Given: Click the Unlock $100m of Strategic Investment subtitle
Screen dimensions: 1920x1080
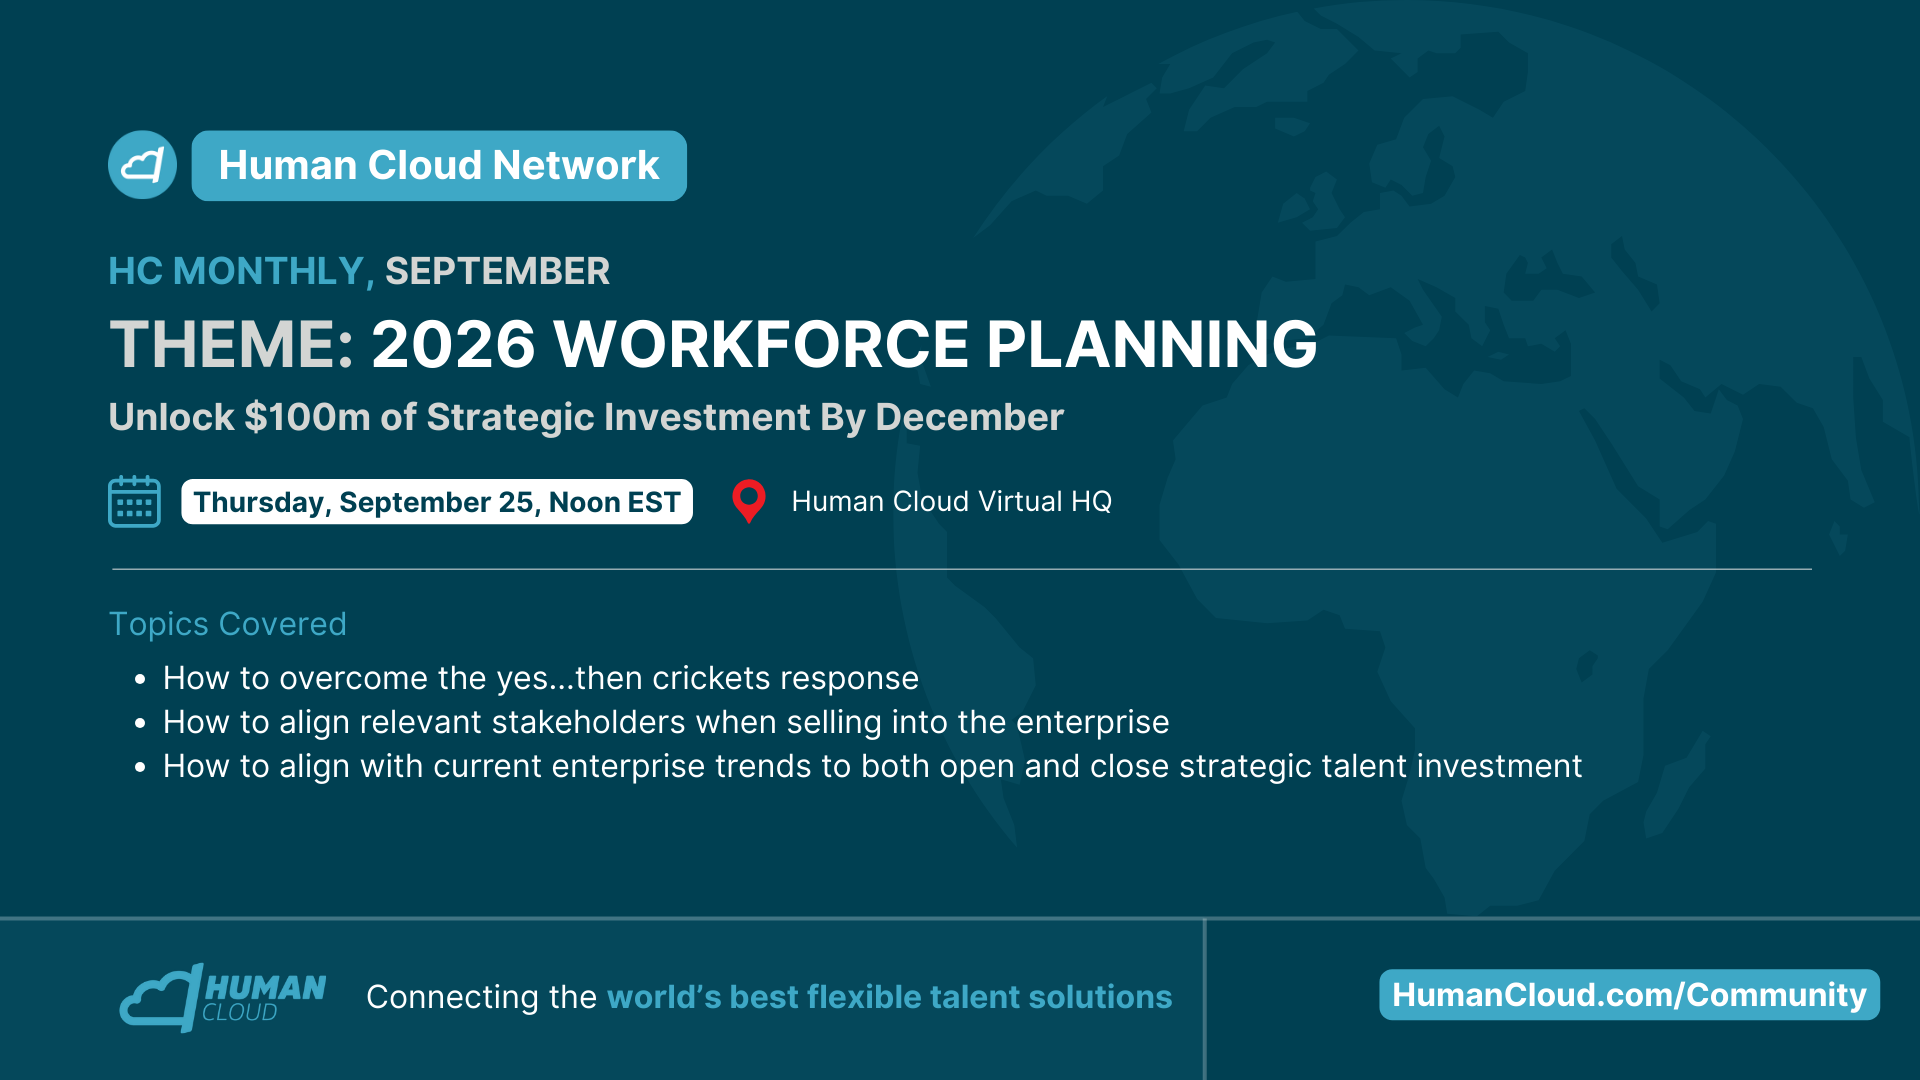Looking at the screenshot, I should [586, 417].
